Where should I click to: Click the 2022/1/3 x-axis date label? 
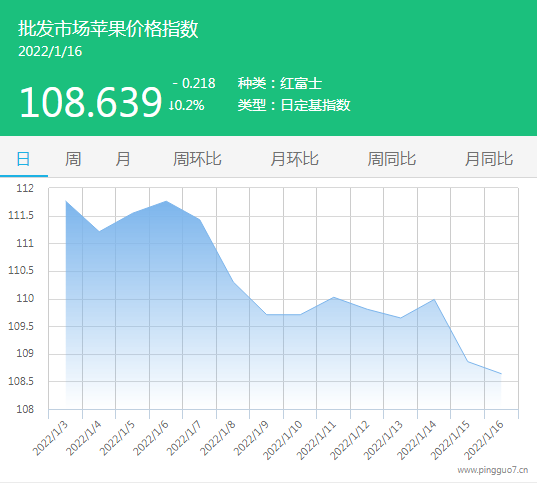51,438
